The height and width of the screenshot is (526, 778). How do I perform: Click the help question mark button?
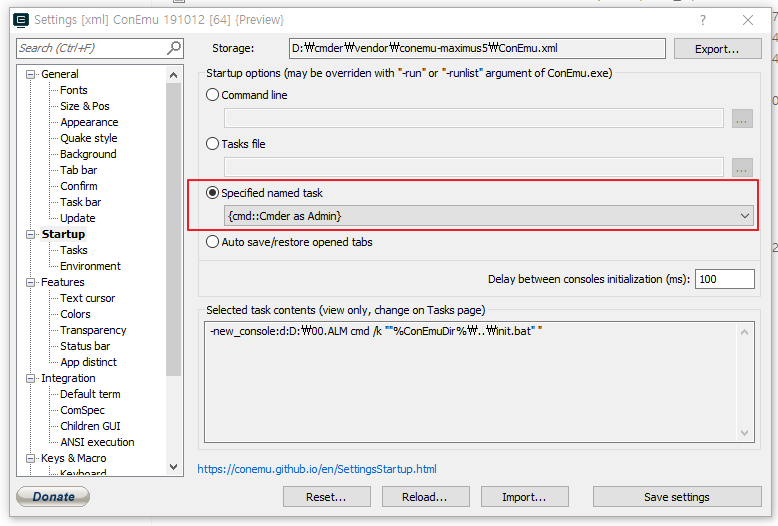click(703, 20)
